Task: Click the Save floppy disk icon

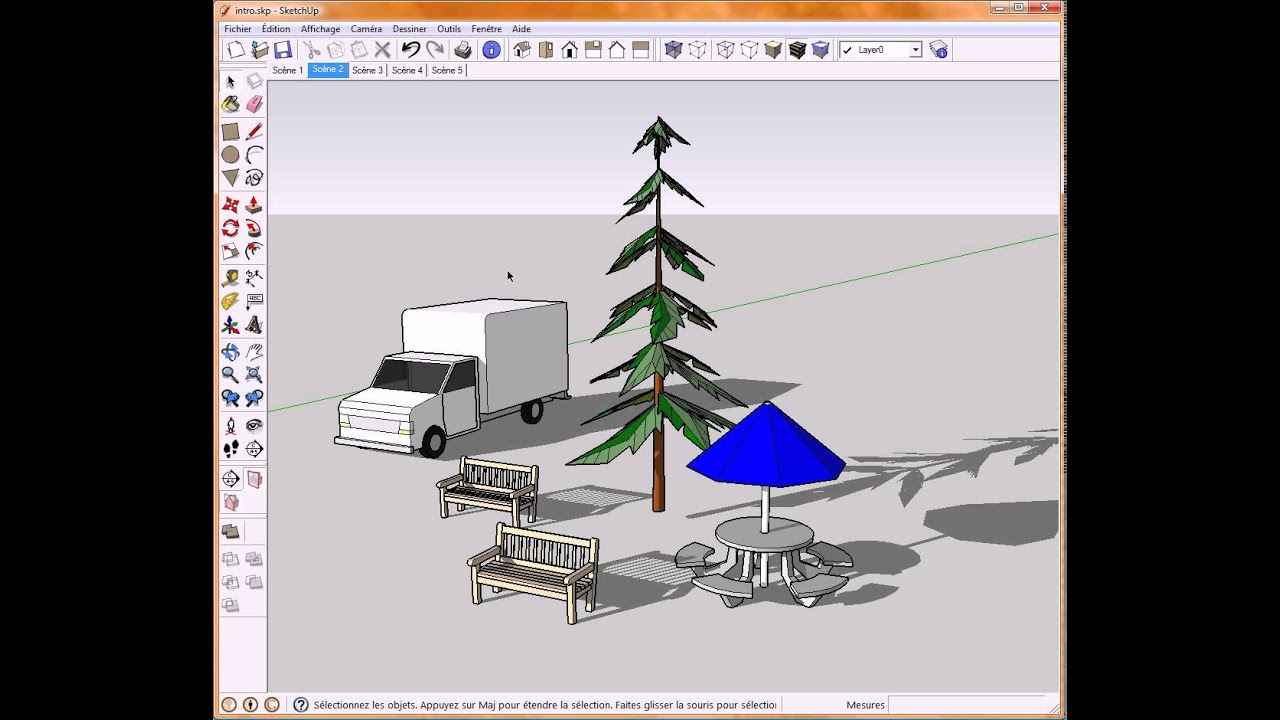Action: coord(283,49)
